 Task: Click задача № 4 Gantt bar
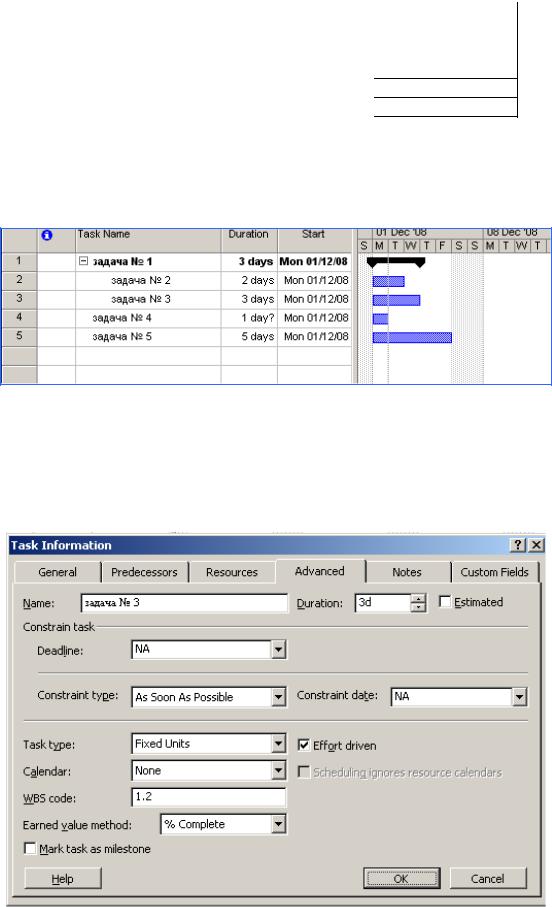pyautogui.click(x=380, y=319)
